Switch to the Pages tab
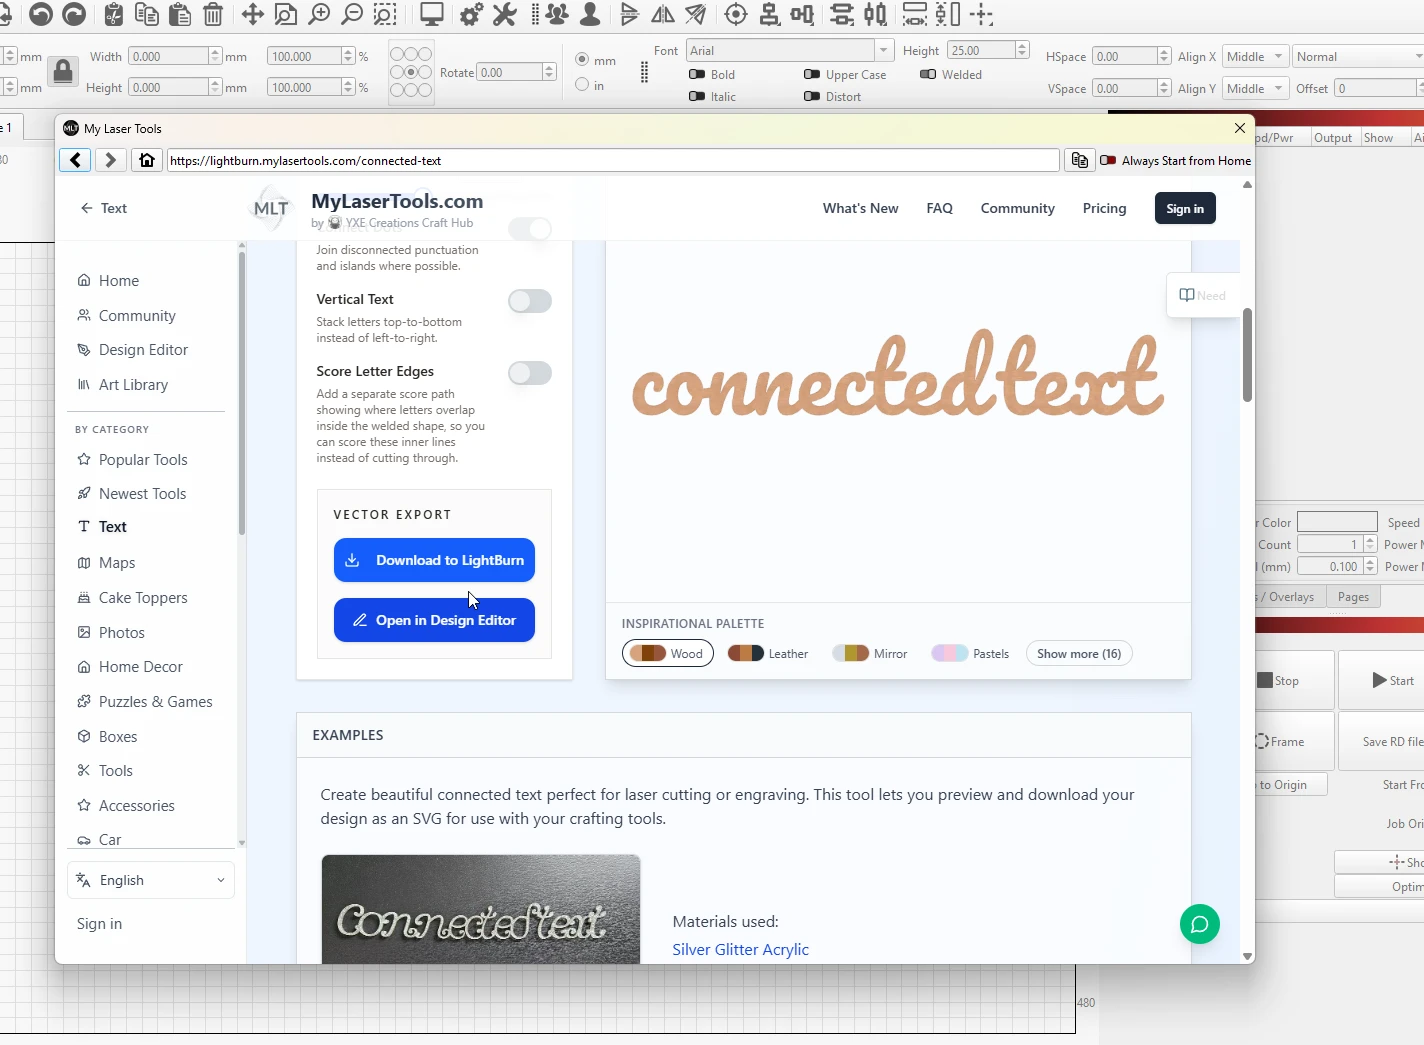 click(1353, 597)
